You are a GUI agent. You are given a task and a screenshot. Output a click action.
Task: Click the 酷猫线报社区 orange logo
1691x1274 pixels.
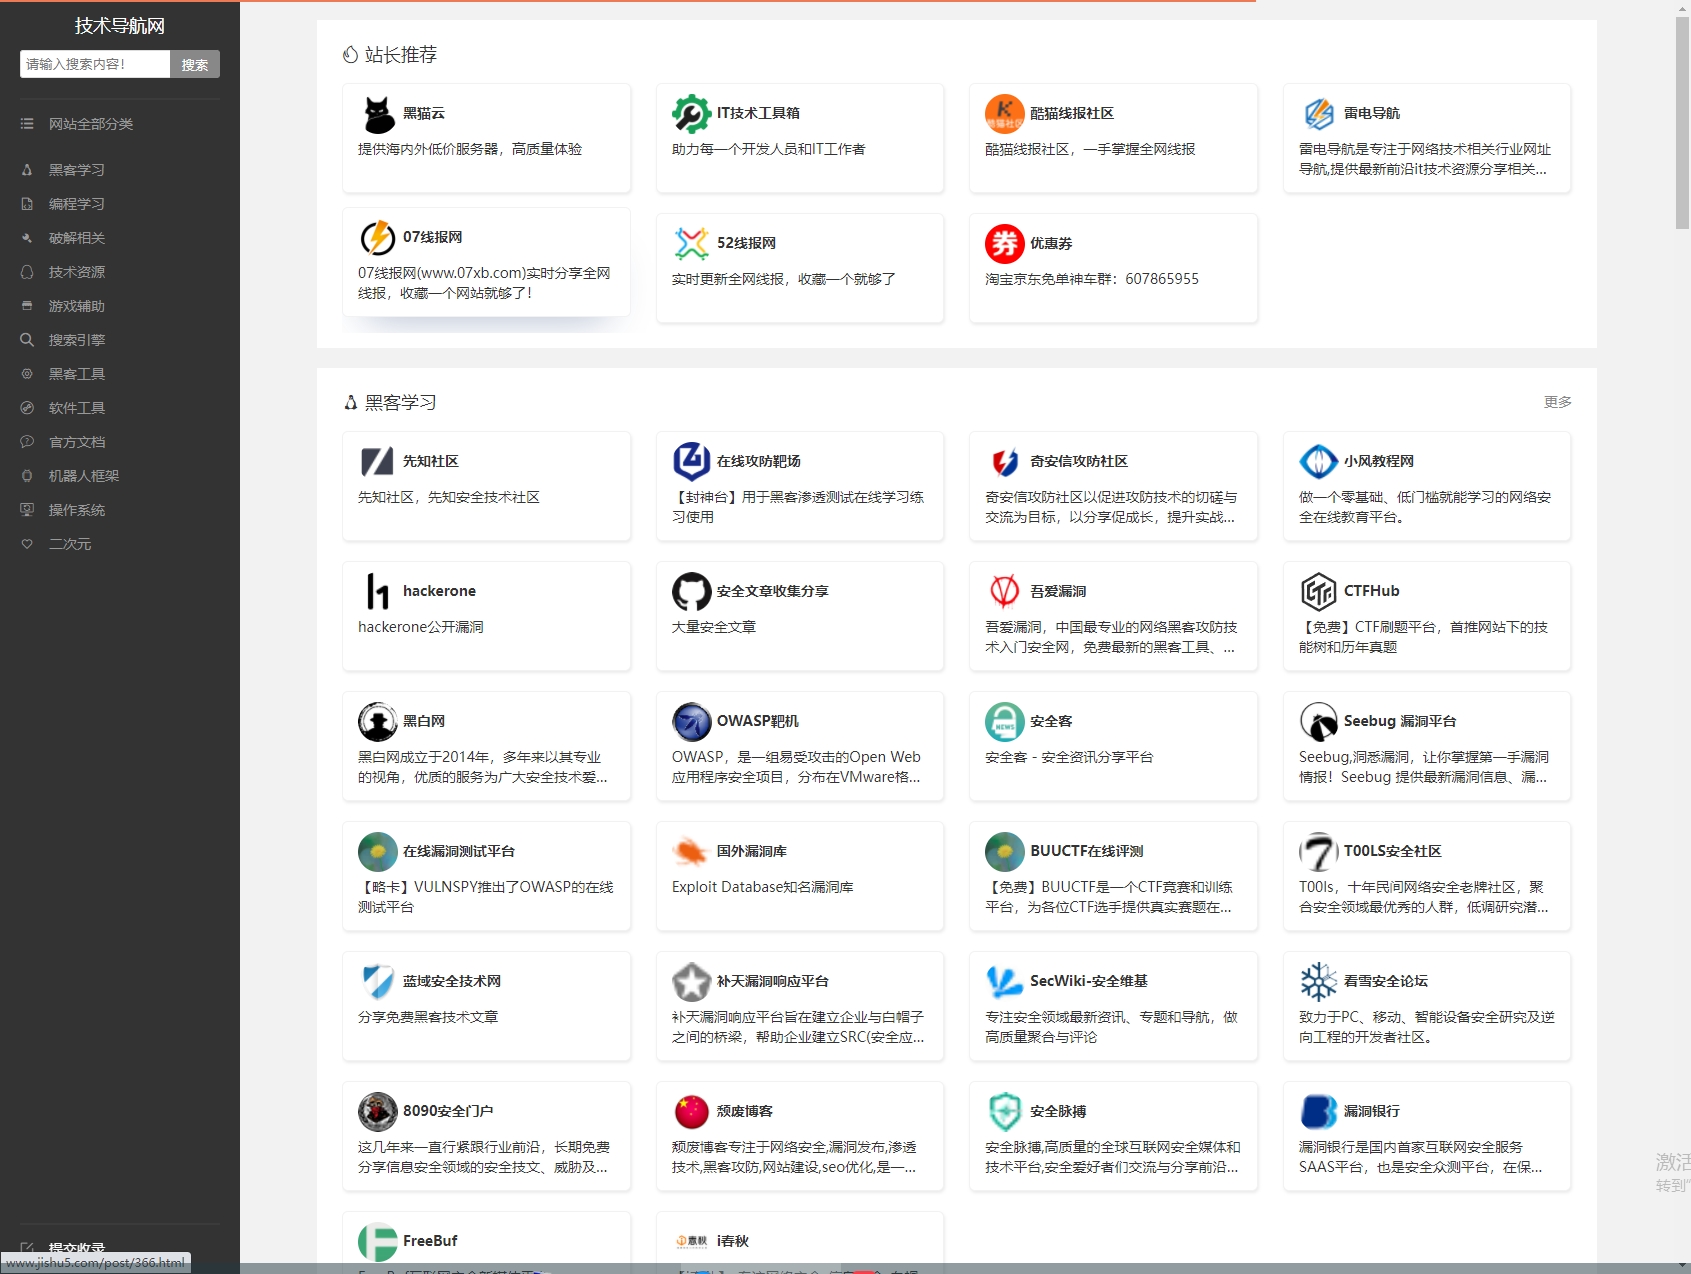coord(1005,114)
